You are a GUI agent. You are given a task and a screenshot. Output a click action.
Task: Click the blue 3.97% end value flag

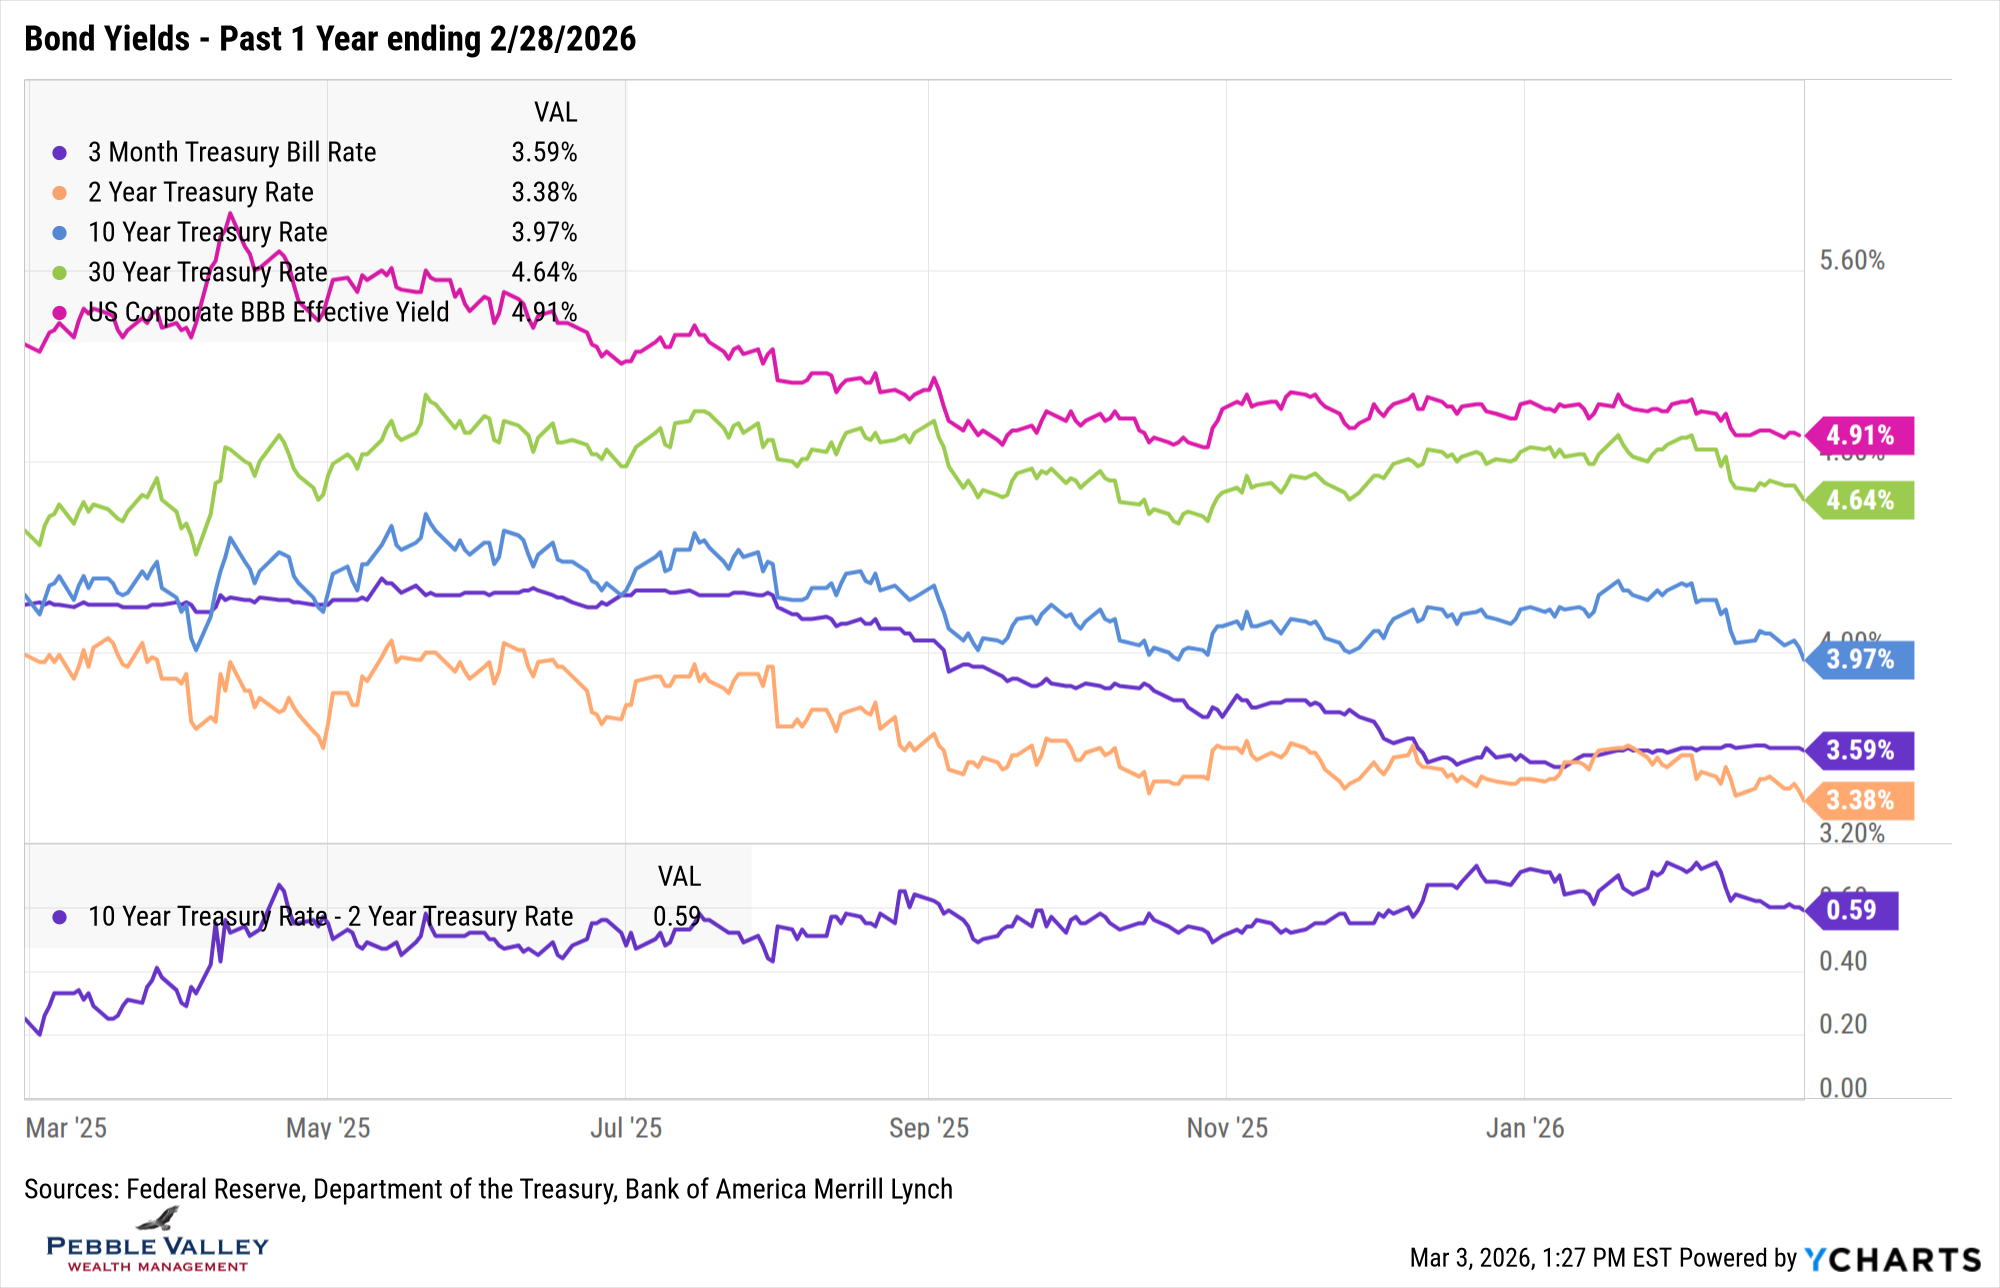(x=1861, y=660)
